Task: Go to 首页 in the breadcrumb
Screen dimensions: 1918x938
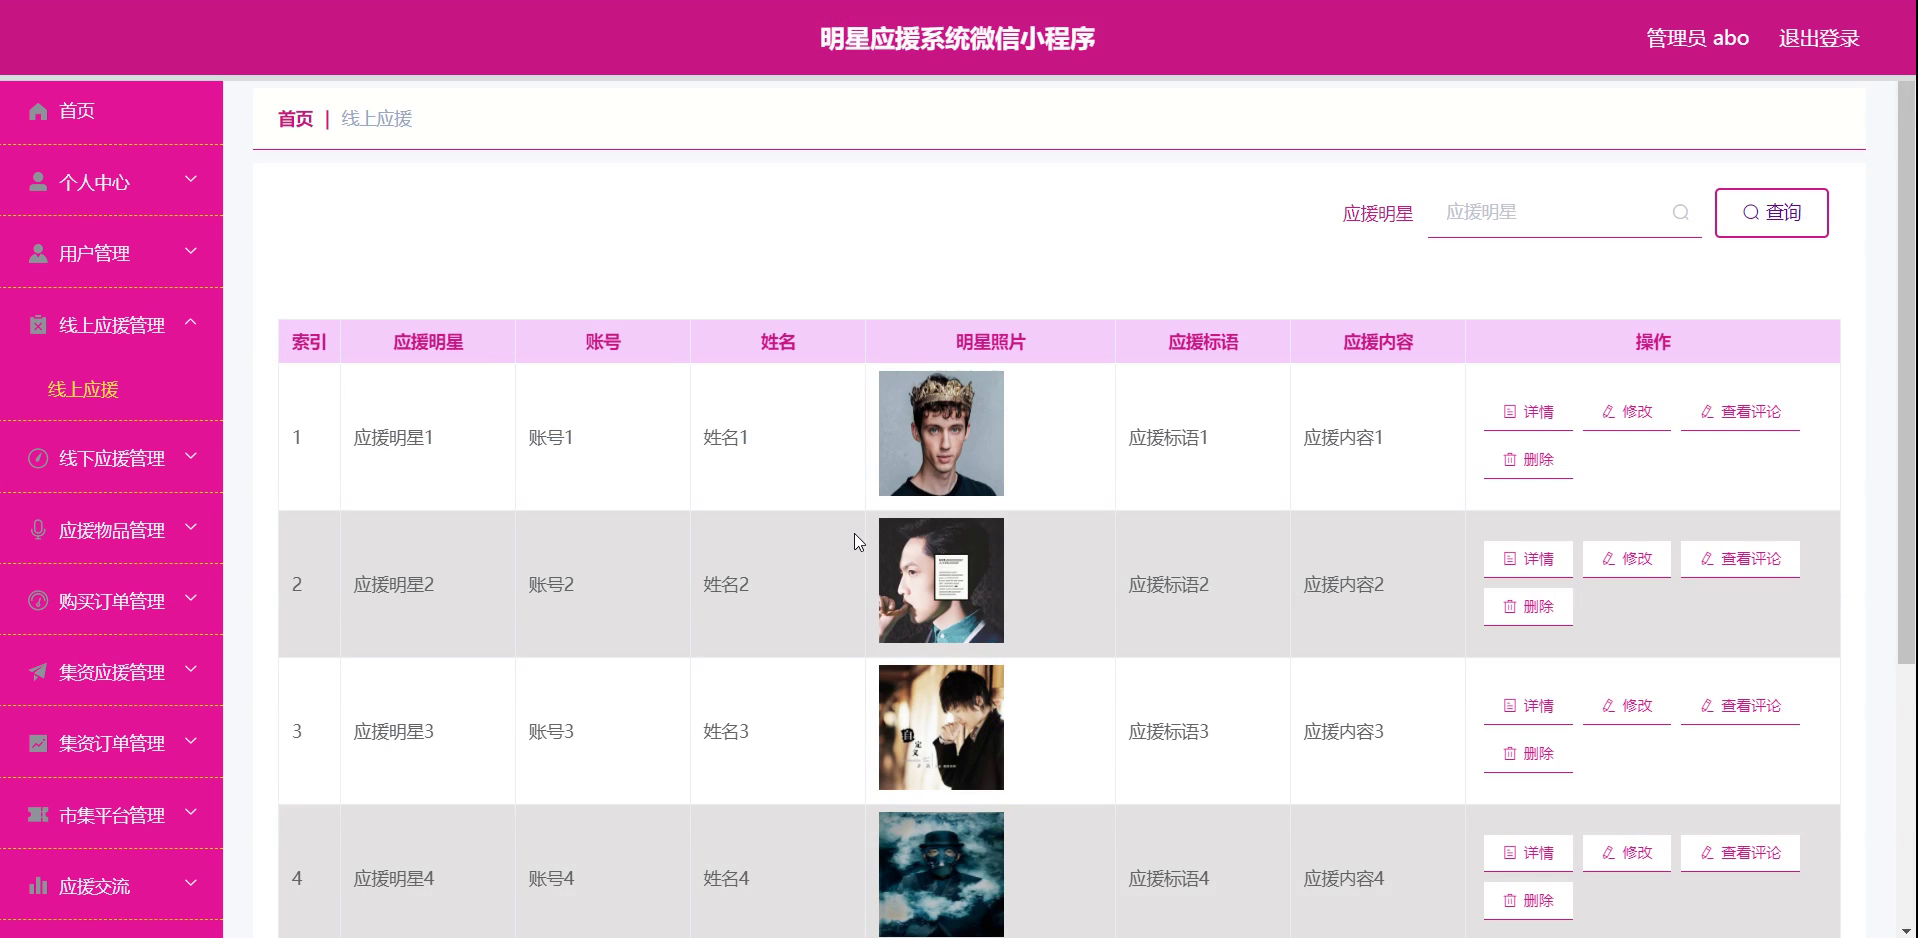Action: click(x=295, y=119)
